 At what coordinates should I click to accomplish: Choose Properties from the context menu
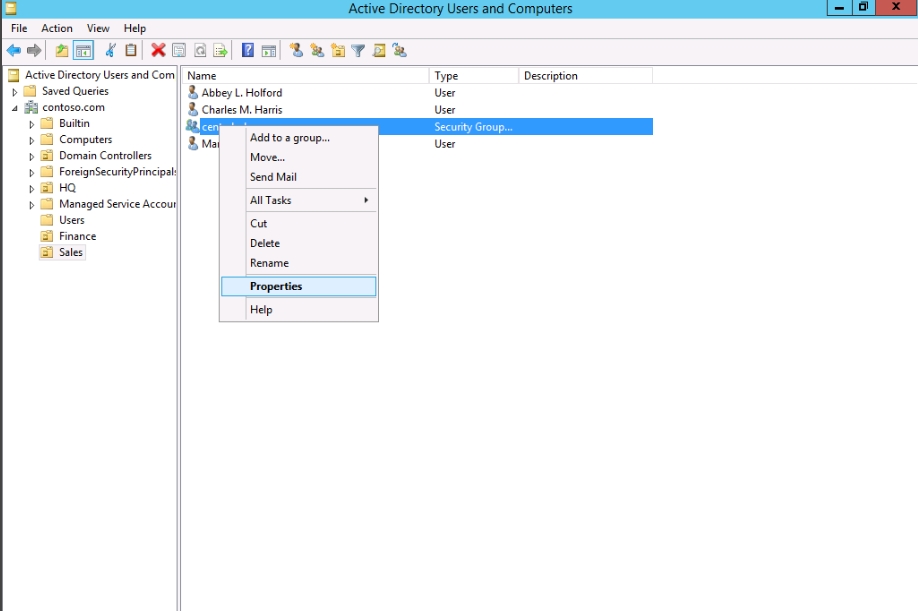298,286
